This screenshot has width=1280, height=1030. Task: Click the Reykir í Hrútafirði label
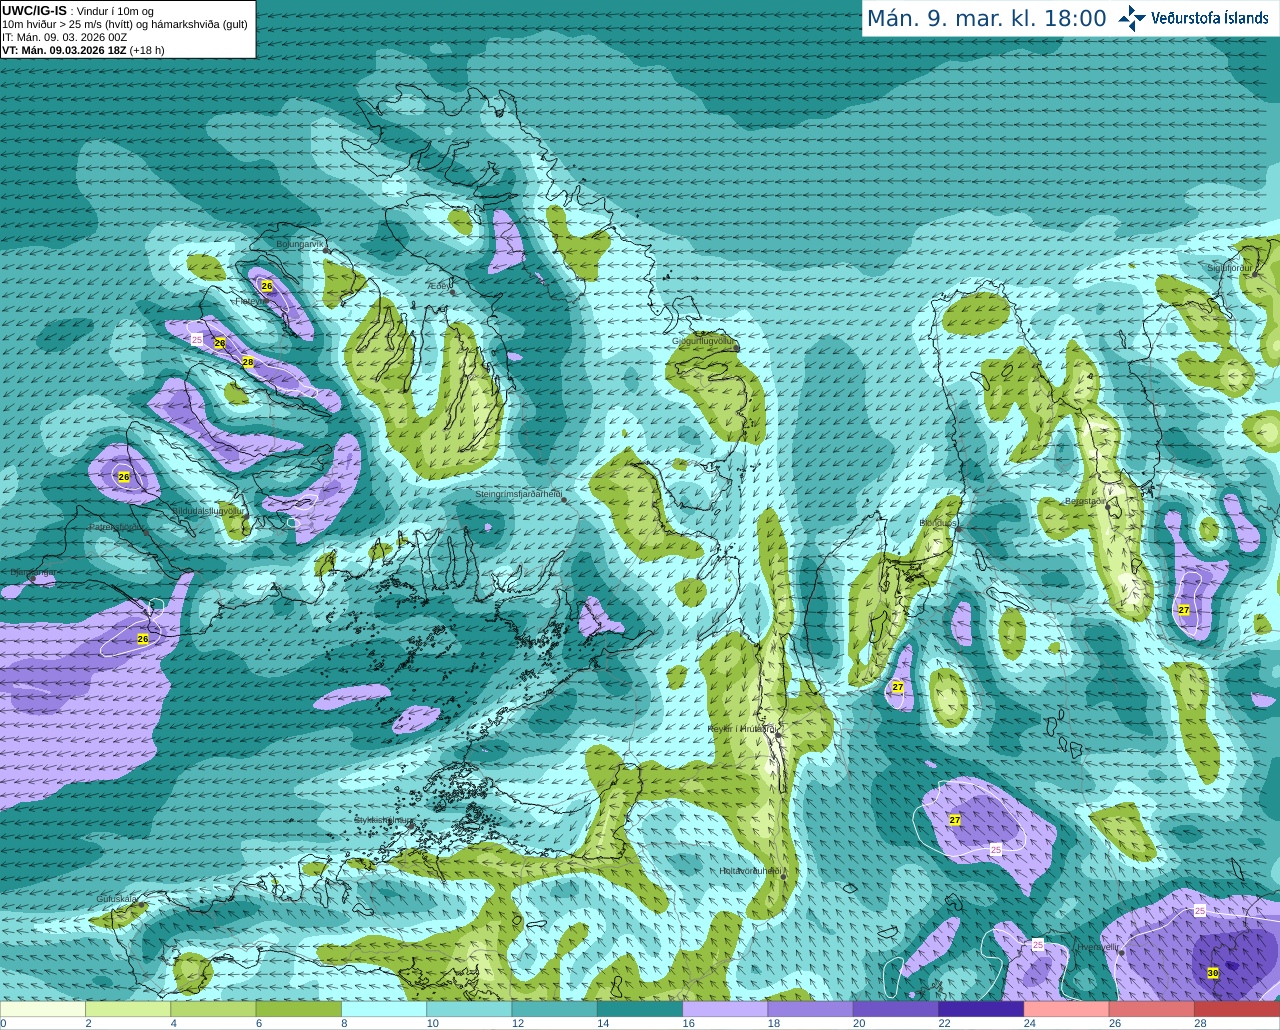point(741,729)
